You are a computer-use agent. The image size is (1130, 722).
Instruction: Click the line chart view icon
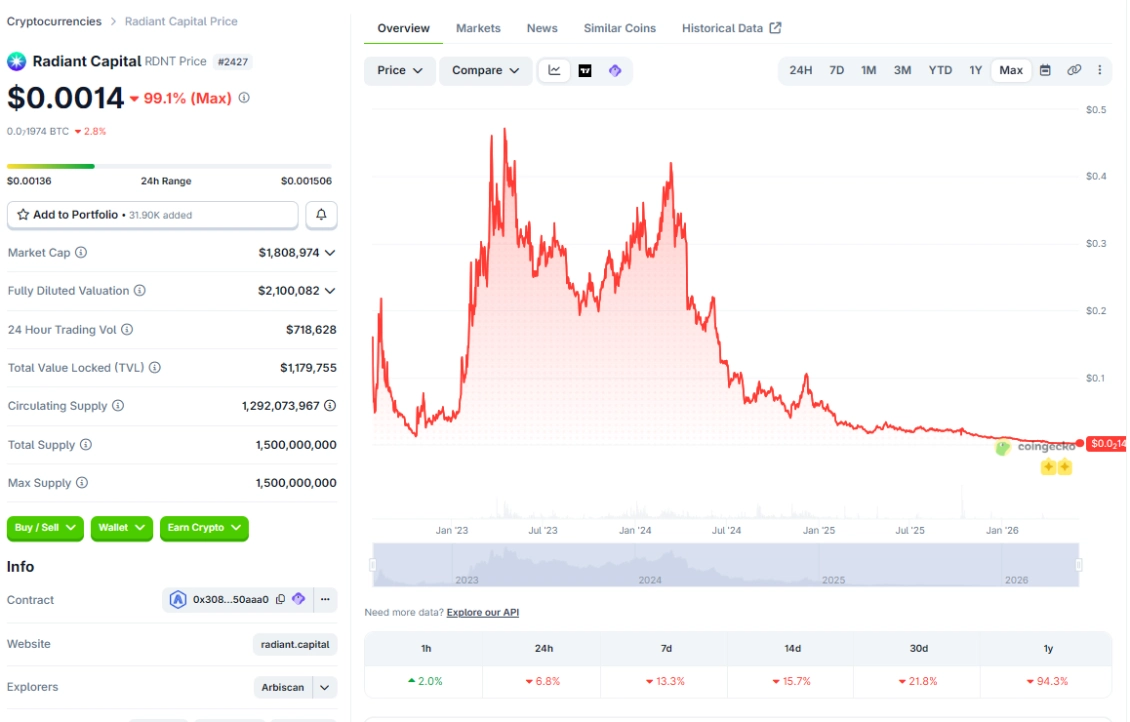tap(554, 71)
